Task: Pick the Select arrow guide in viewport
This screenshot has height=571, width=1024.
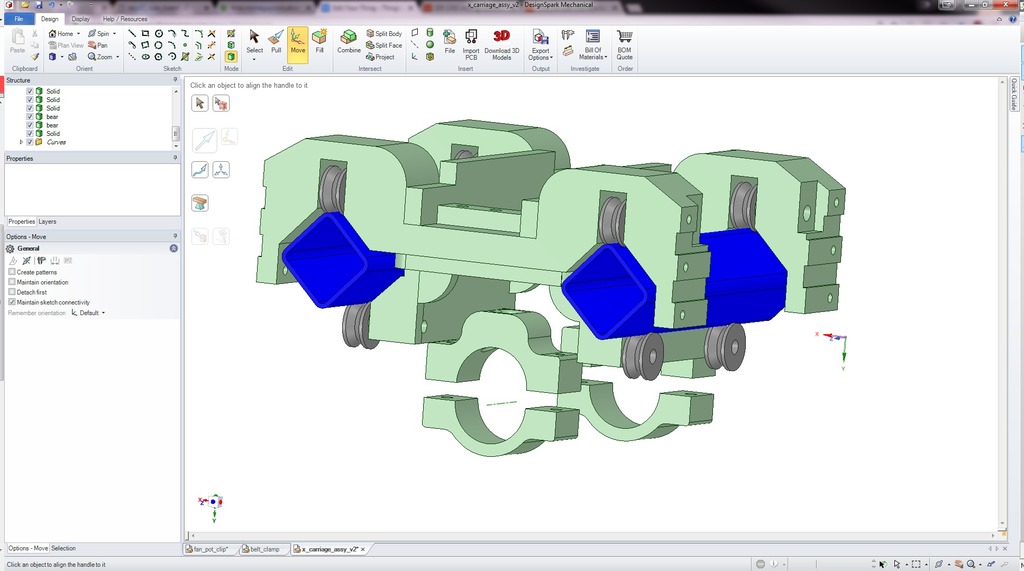Action: click(x=200, y=103)
